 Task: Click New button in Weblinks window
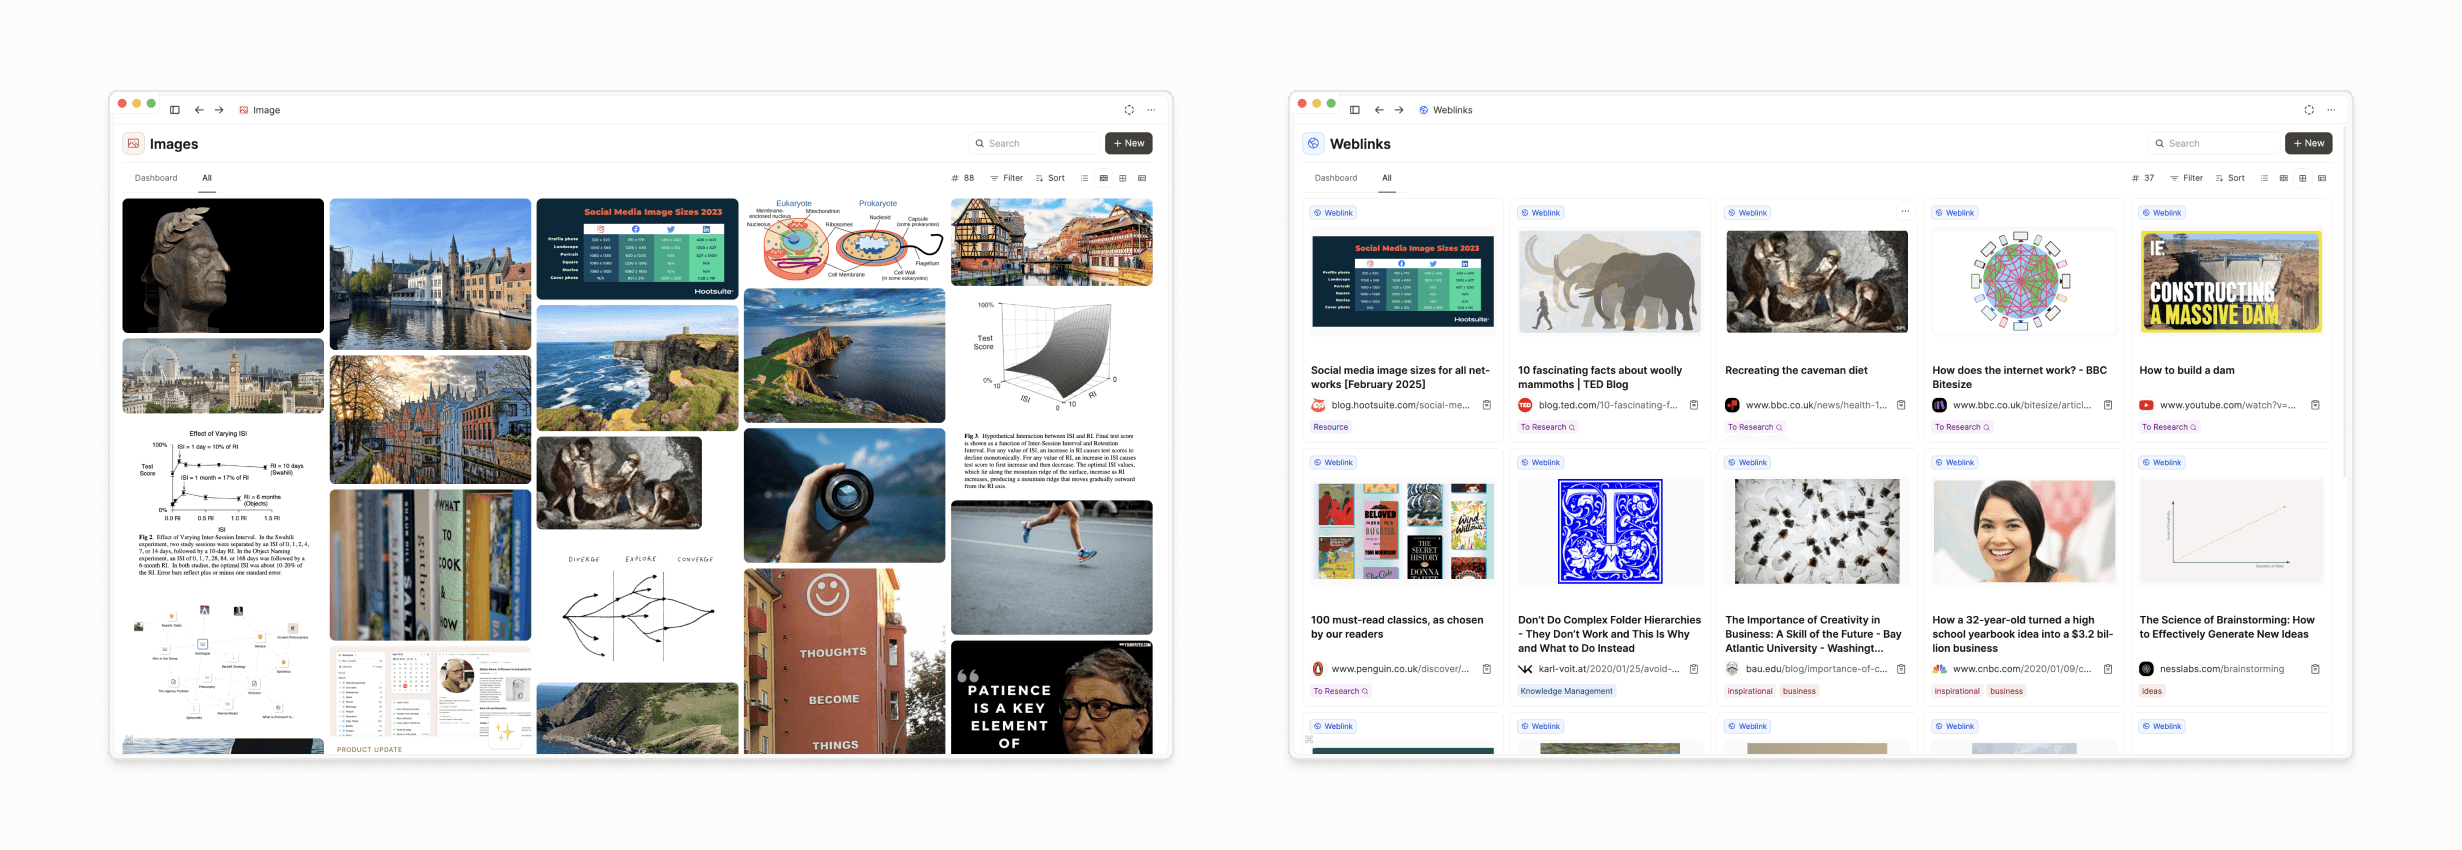(x=2308, y=143)
